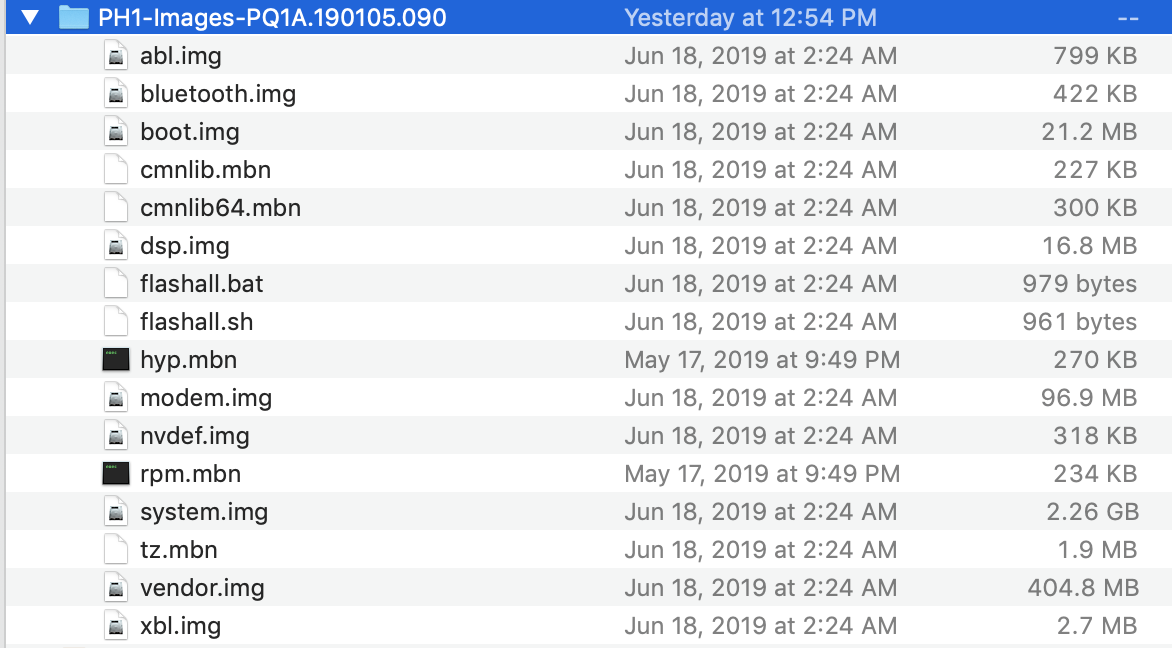The height and width of the screenshot is (648, 1172).
Task: Select the boot.img file name
Action: (190, 132)
